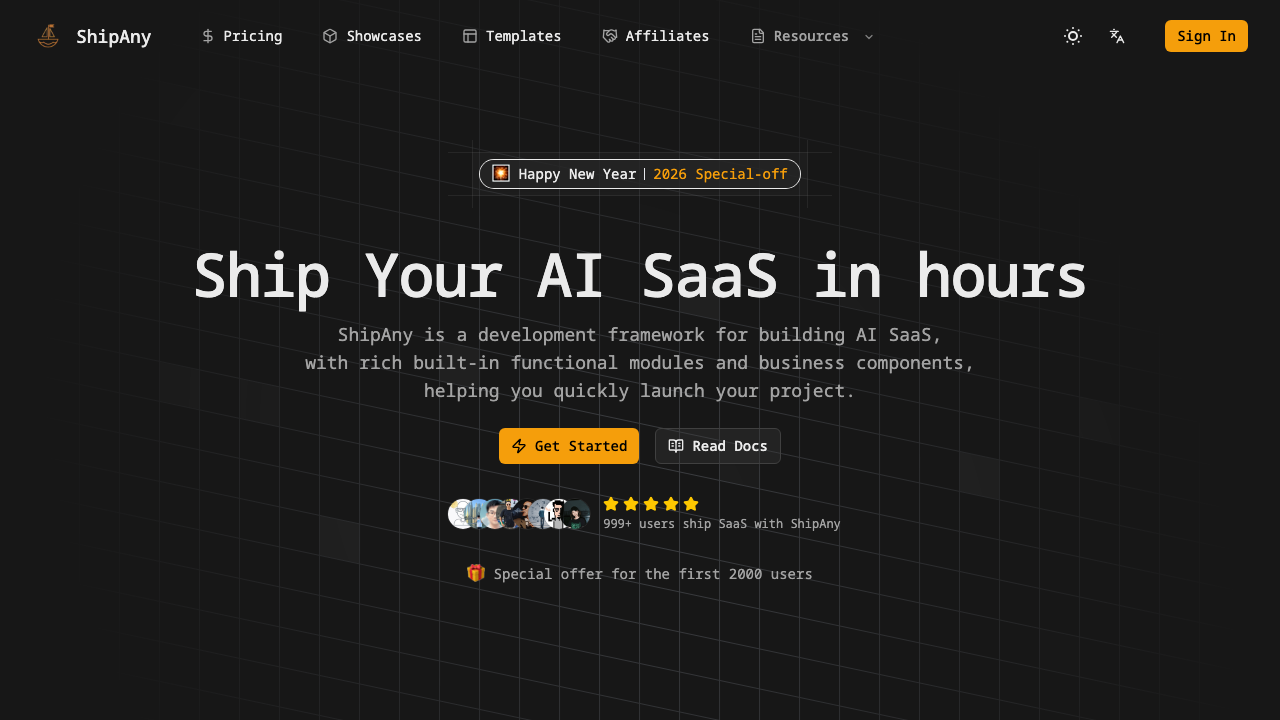1280x720 pixels.
Task: Click the five-star rating row
Action: [x=651, y=504]
